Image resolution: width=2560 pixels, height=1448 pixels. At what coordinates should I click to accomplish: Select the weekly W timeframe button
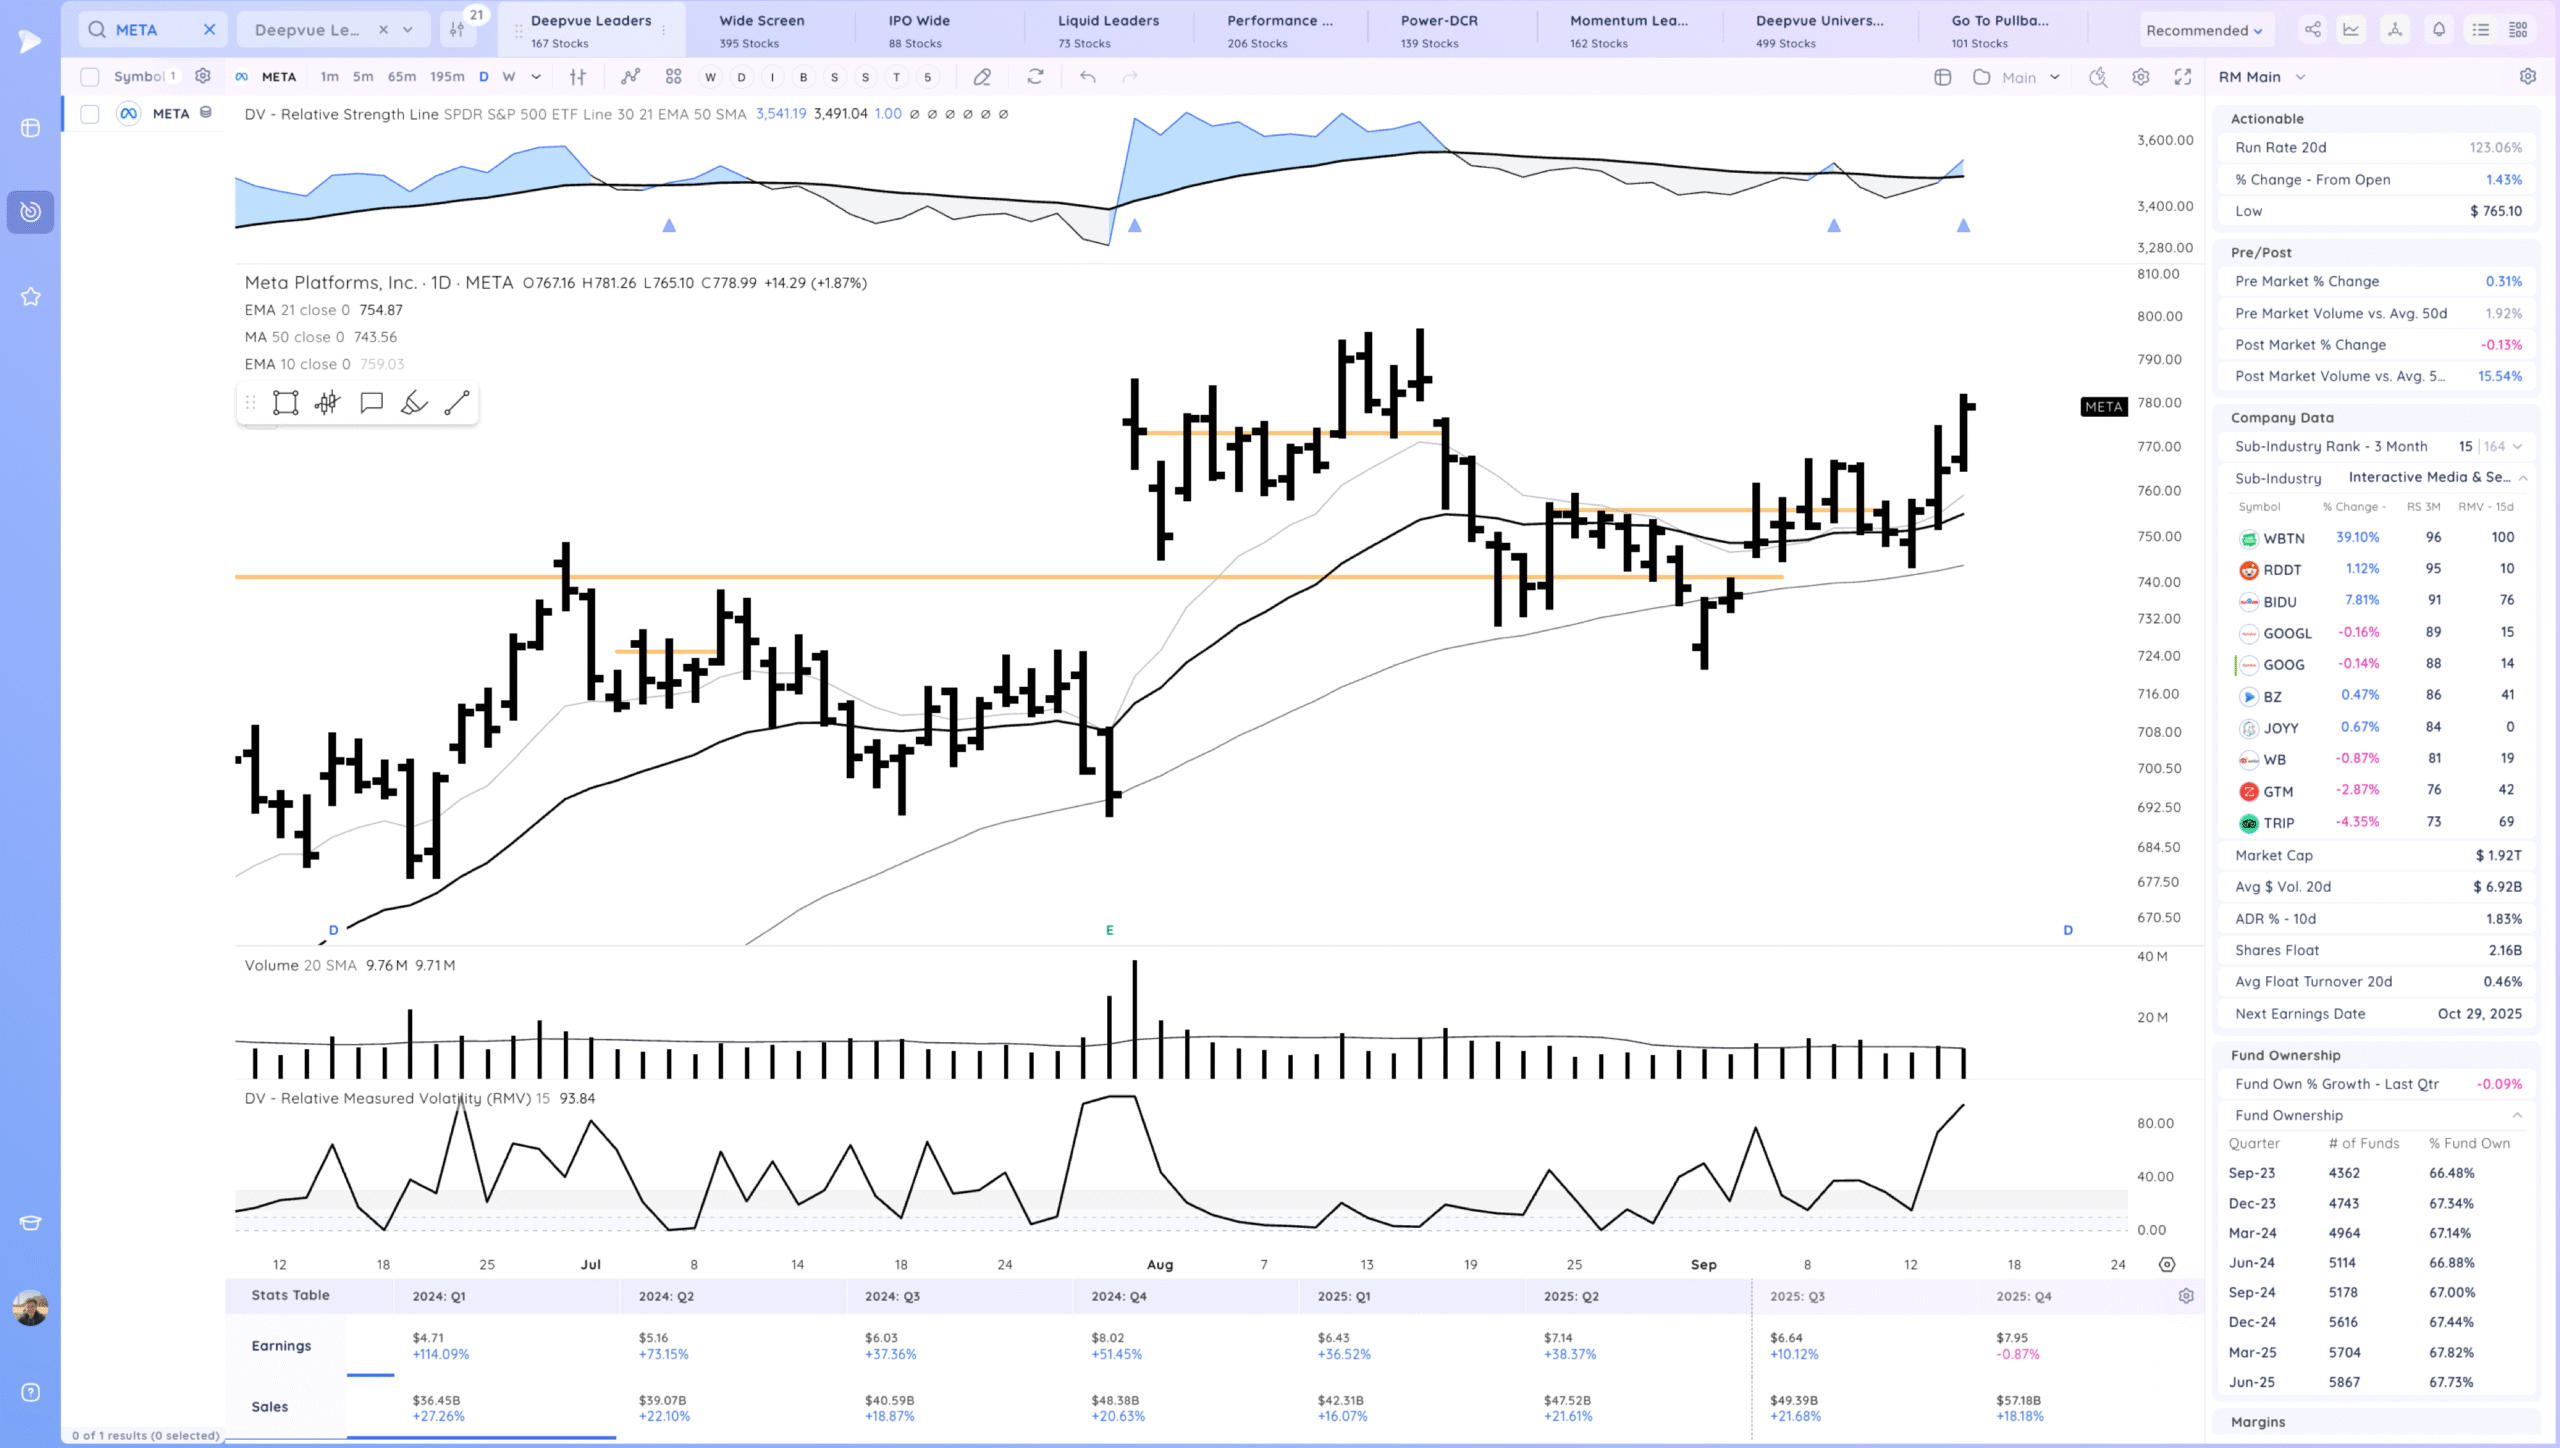coord(509,77)
